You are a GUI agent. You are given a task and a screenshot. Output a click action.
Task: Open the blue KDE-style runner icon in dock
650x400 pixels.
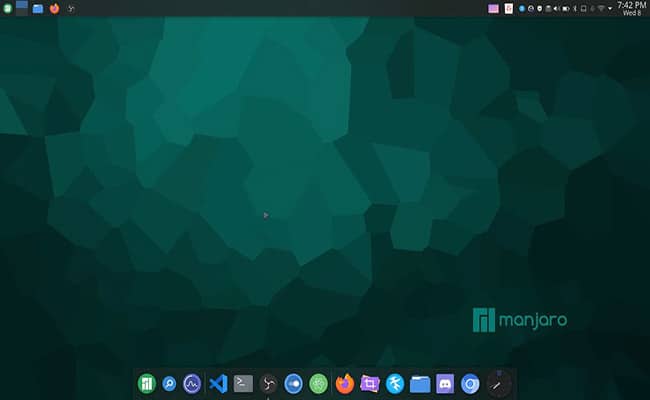point(395,383)
